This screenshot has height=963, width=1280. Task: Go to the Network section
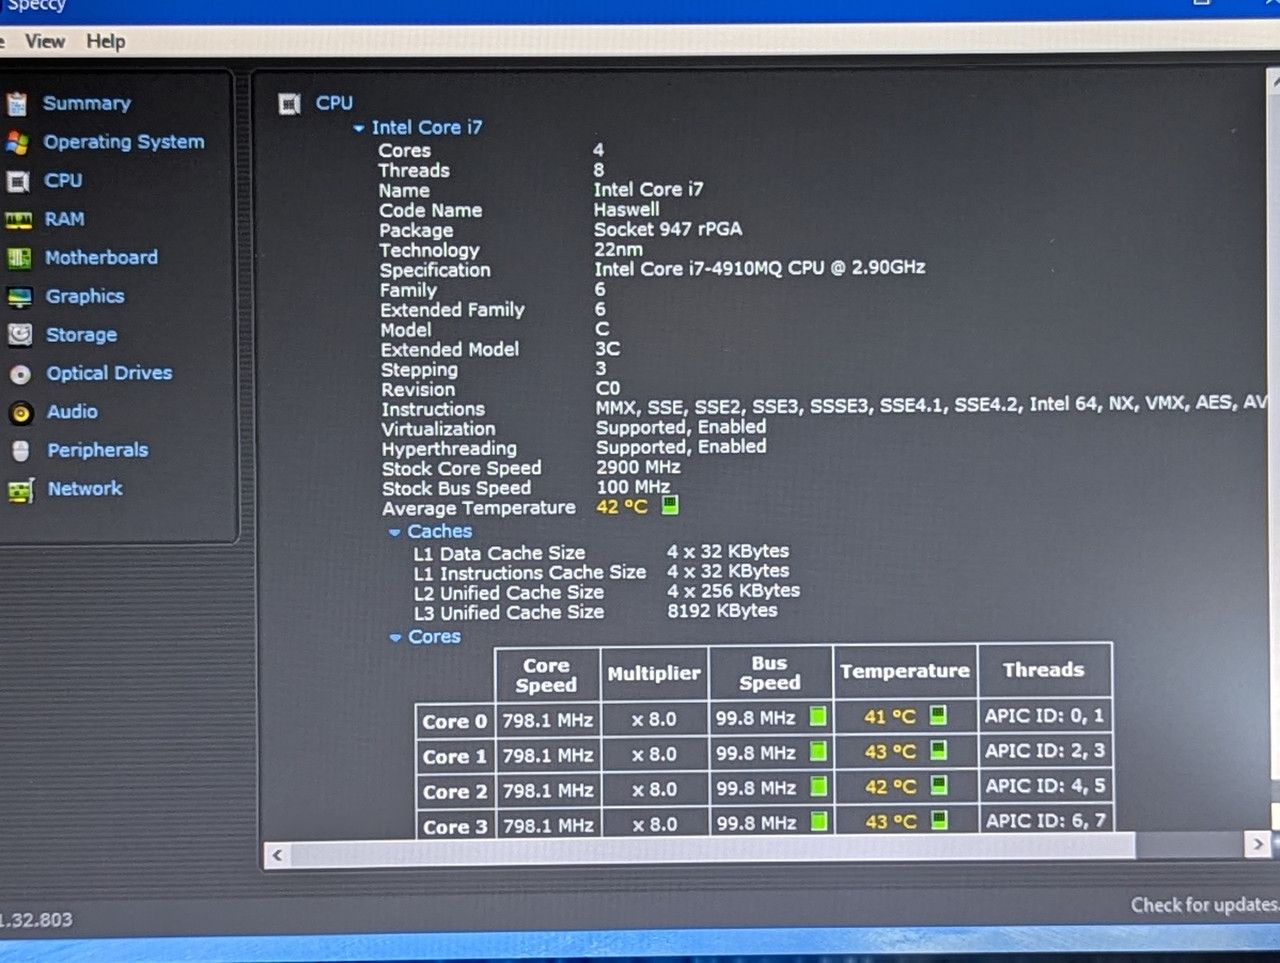click(85, 488)
